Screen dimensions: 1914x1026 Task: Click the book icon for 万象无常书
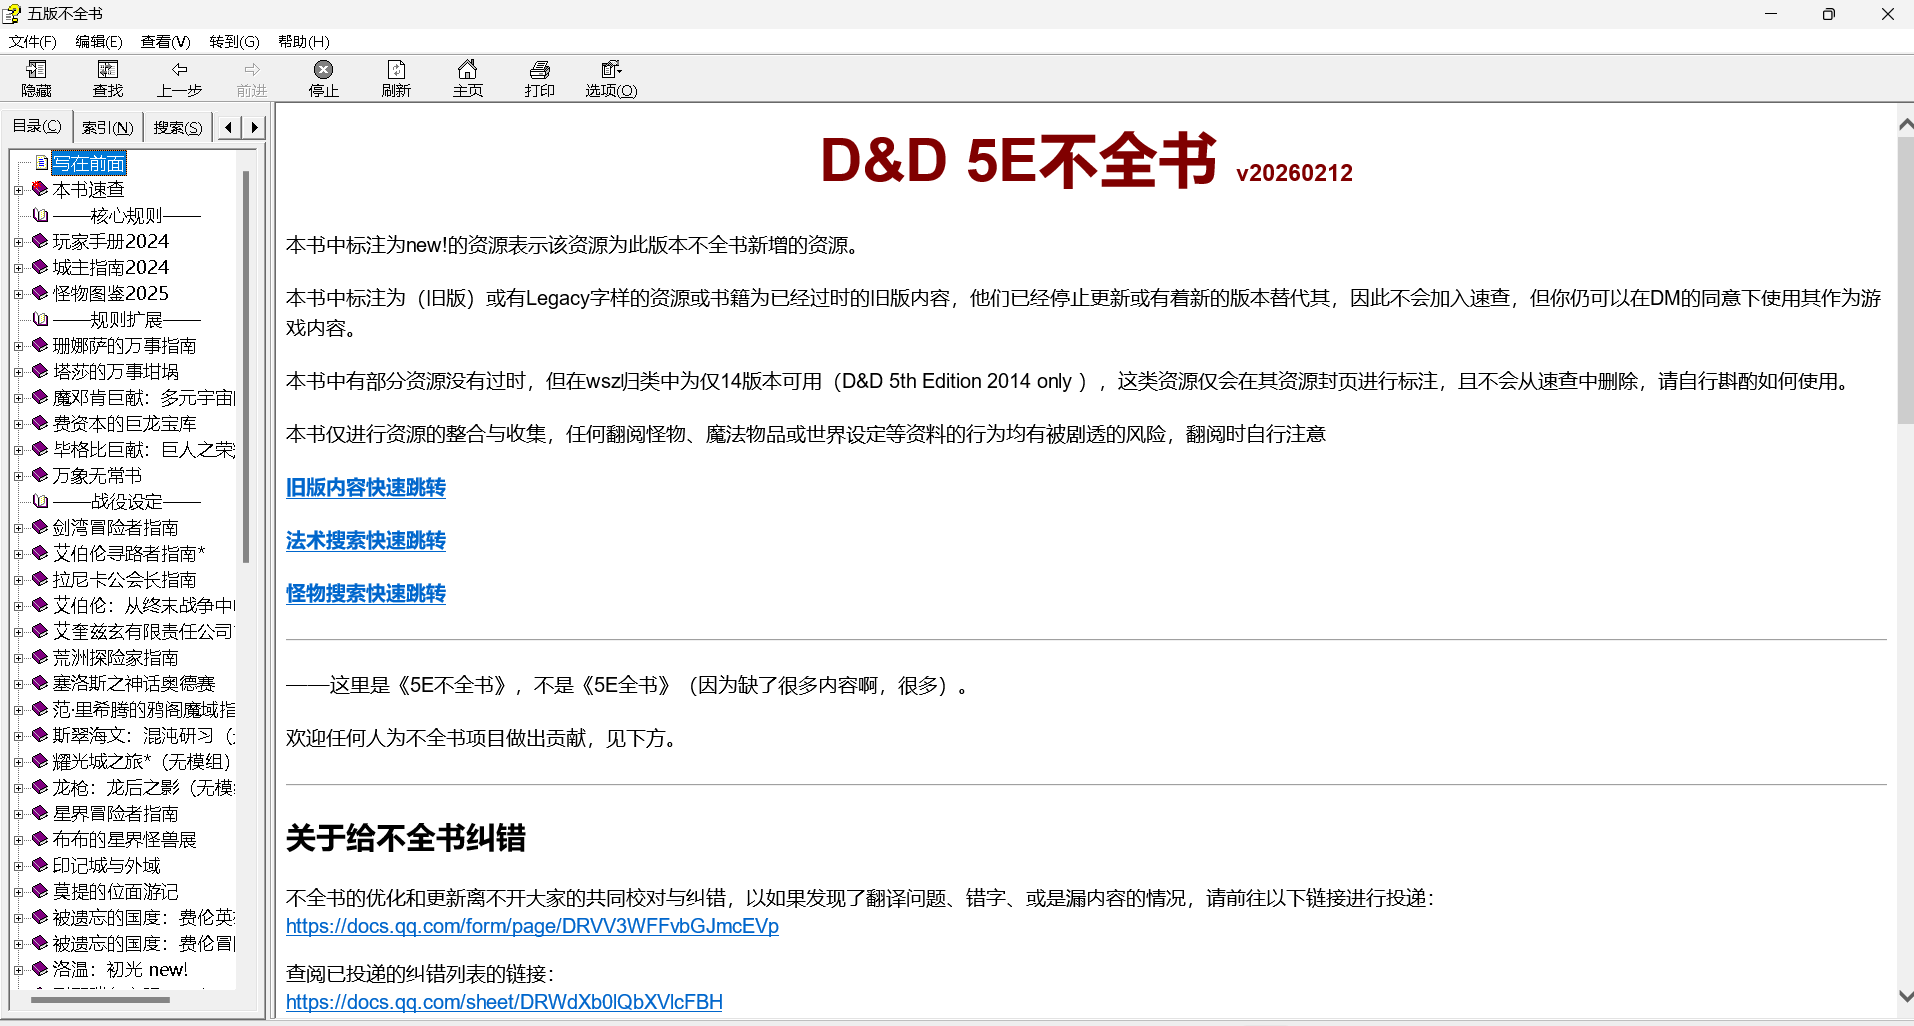pyautogui.click(x=40, y=475)
